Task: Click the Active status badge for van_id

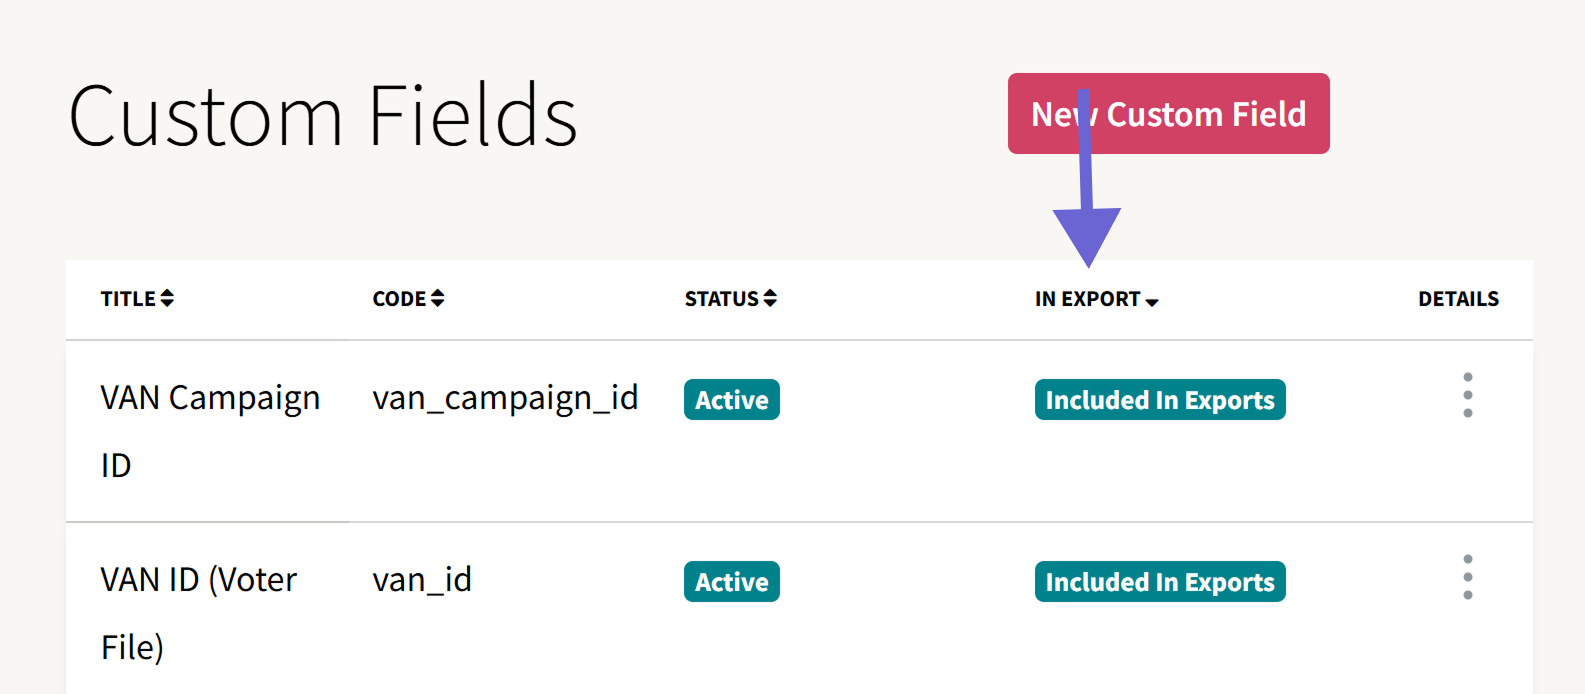Action: 731,581
